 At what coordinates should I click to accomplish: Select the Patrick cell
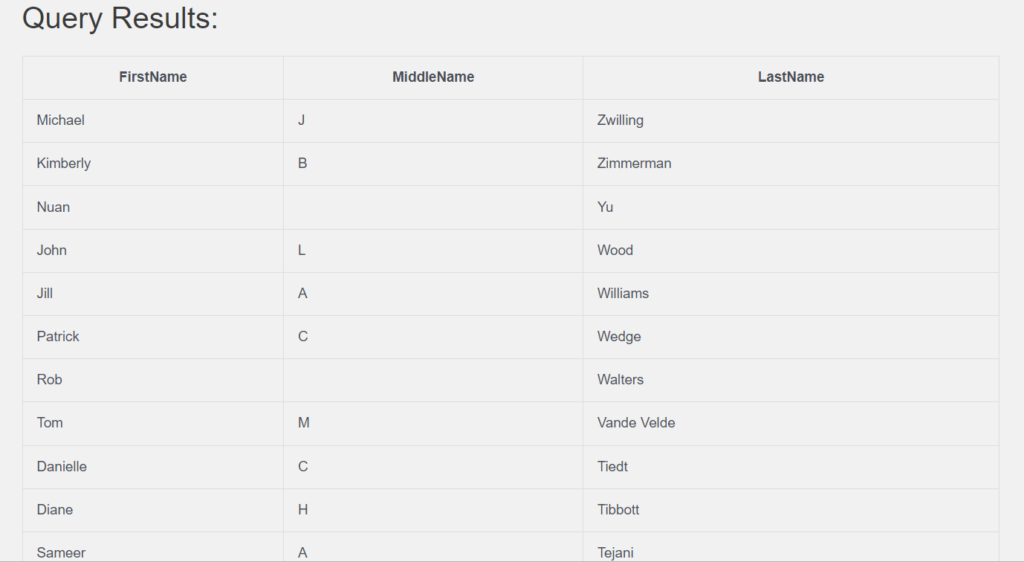point(58,336)
